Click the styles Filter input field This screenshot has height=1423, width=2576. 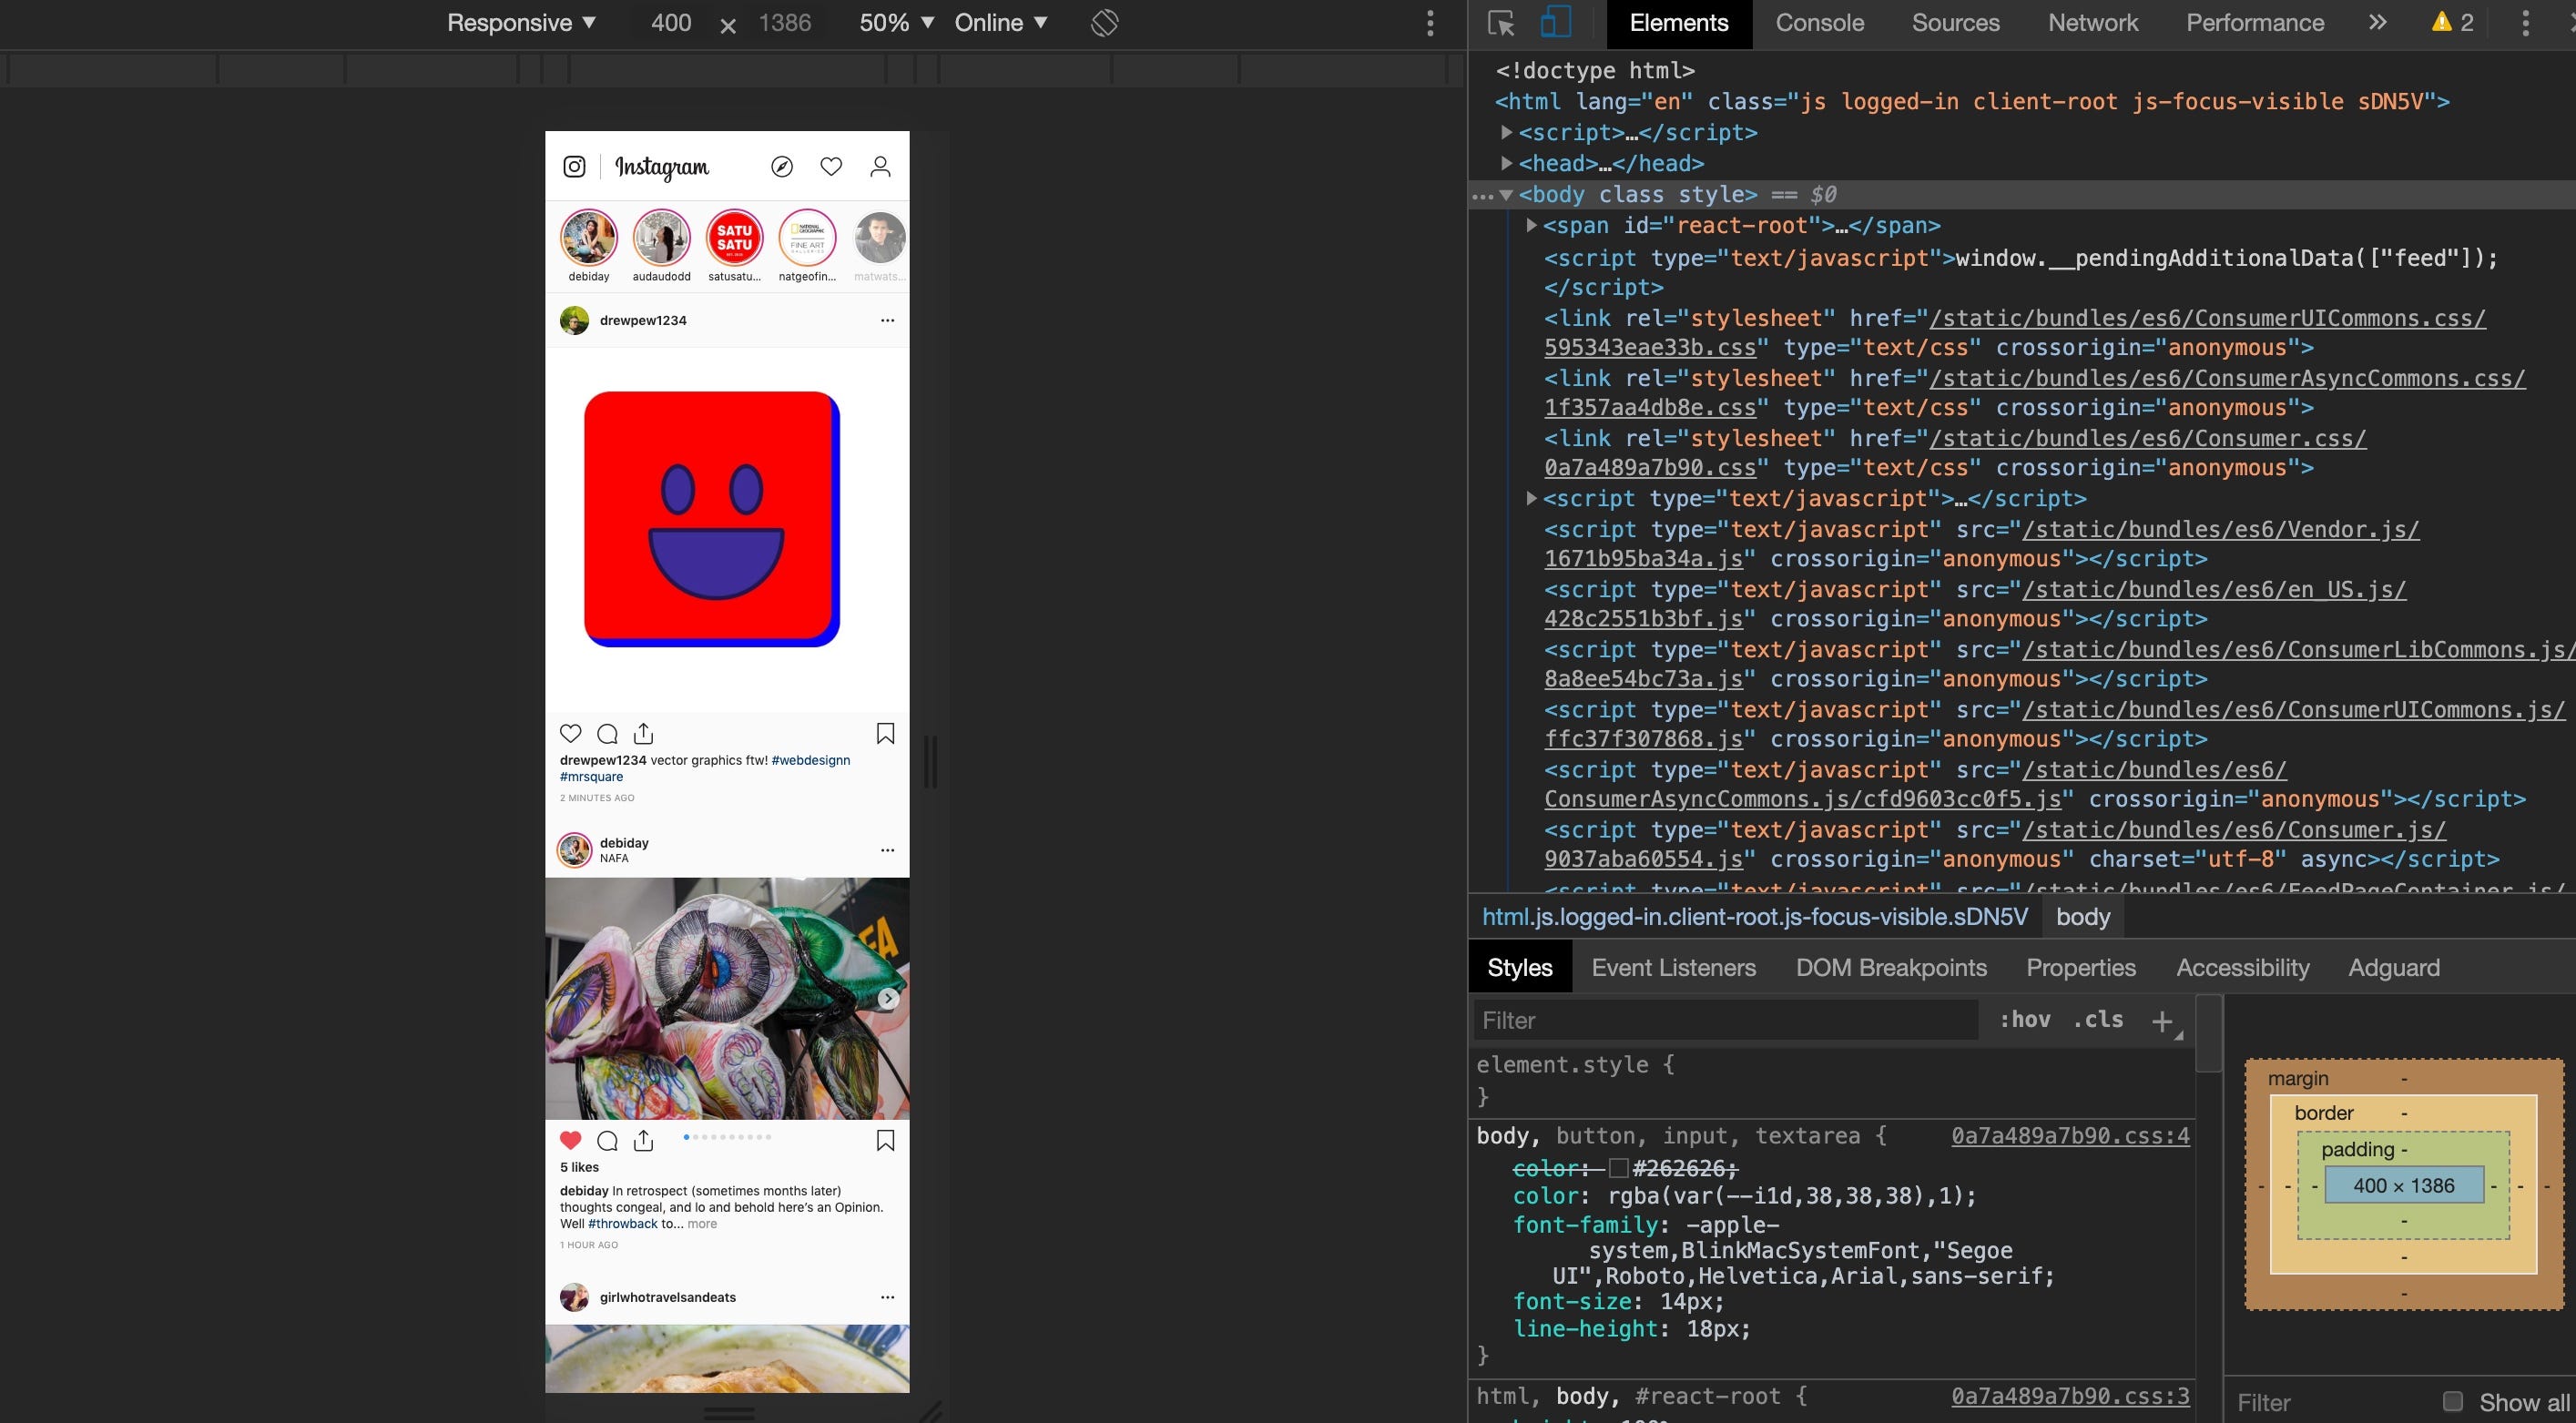tap(1726, 1020)
